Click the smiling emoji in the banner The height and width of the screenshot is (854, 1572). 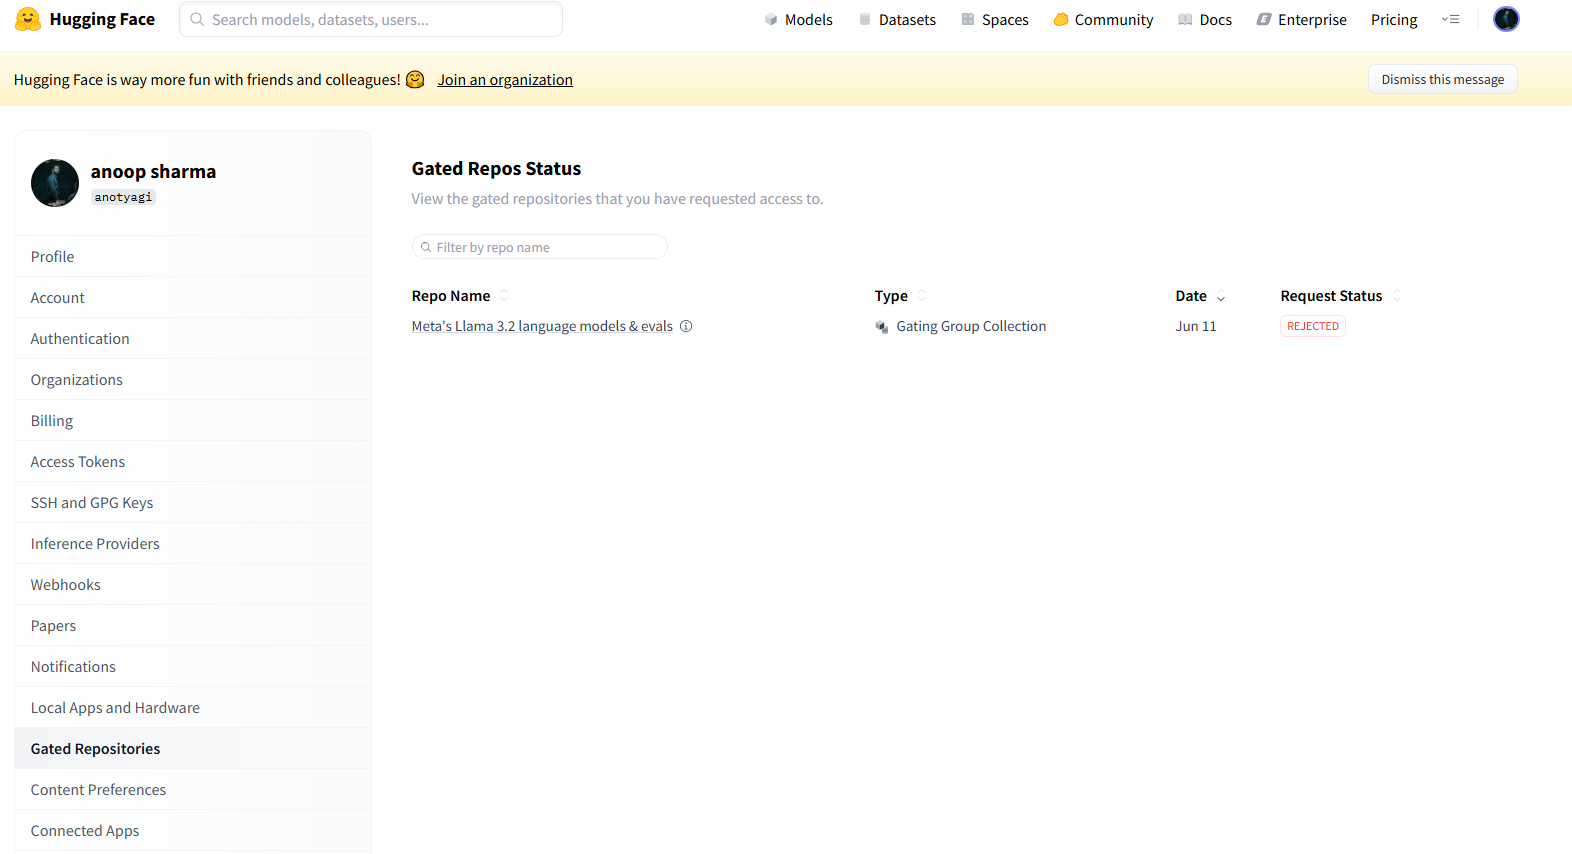(415, 80)
